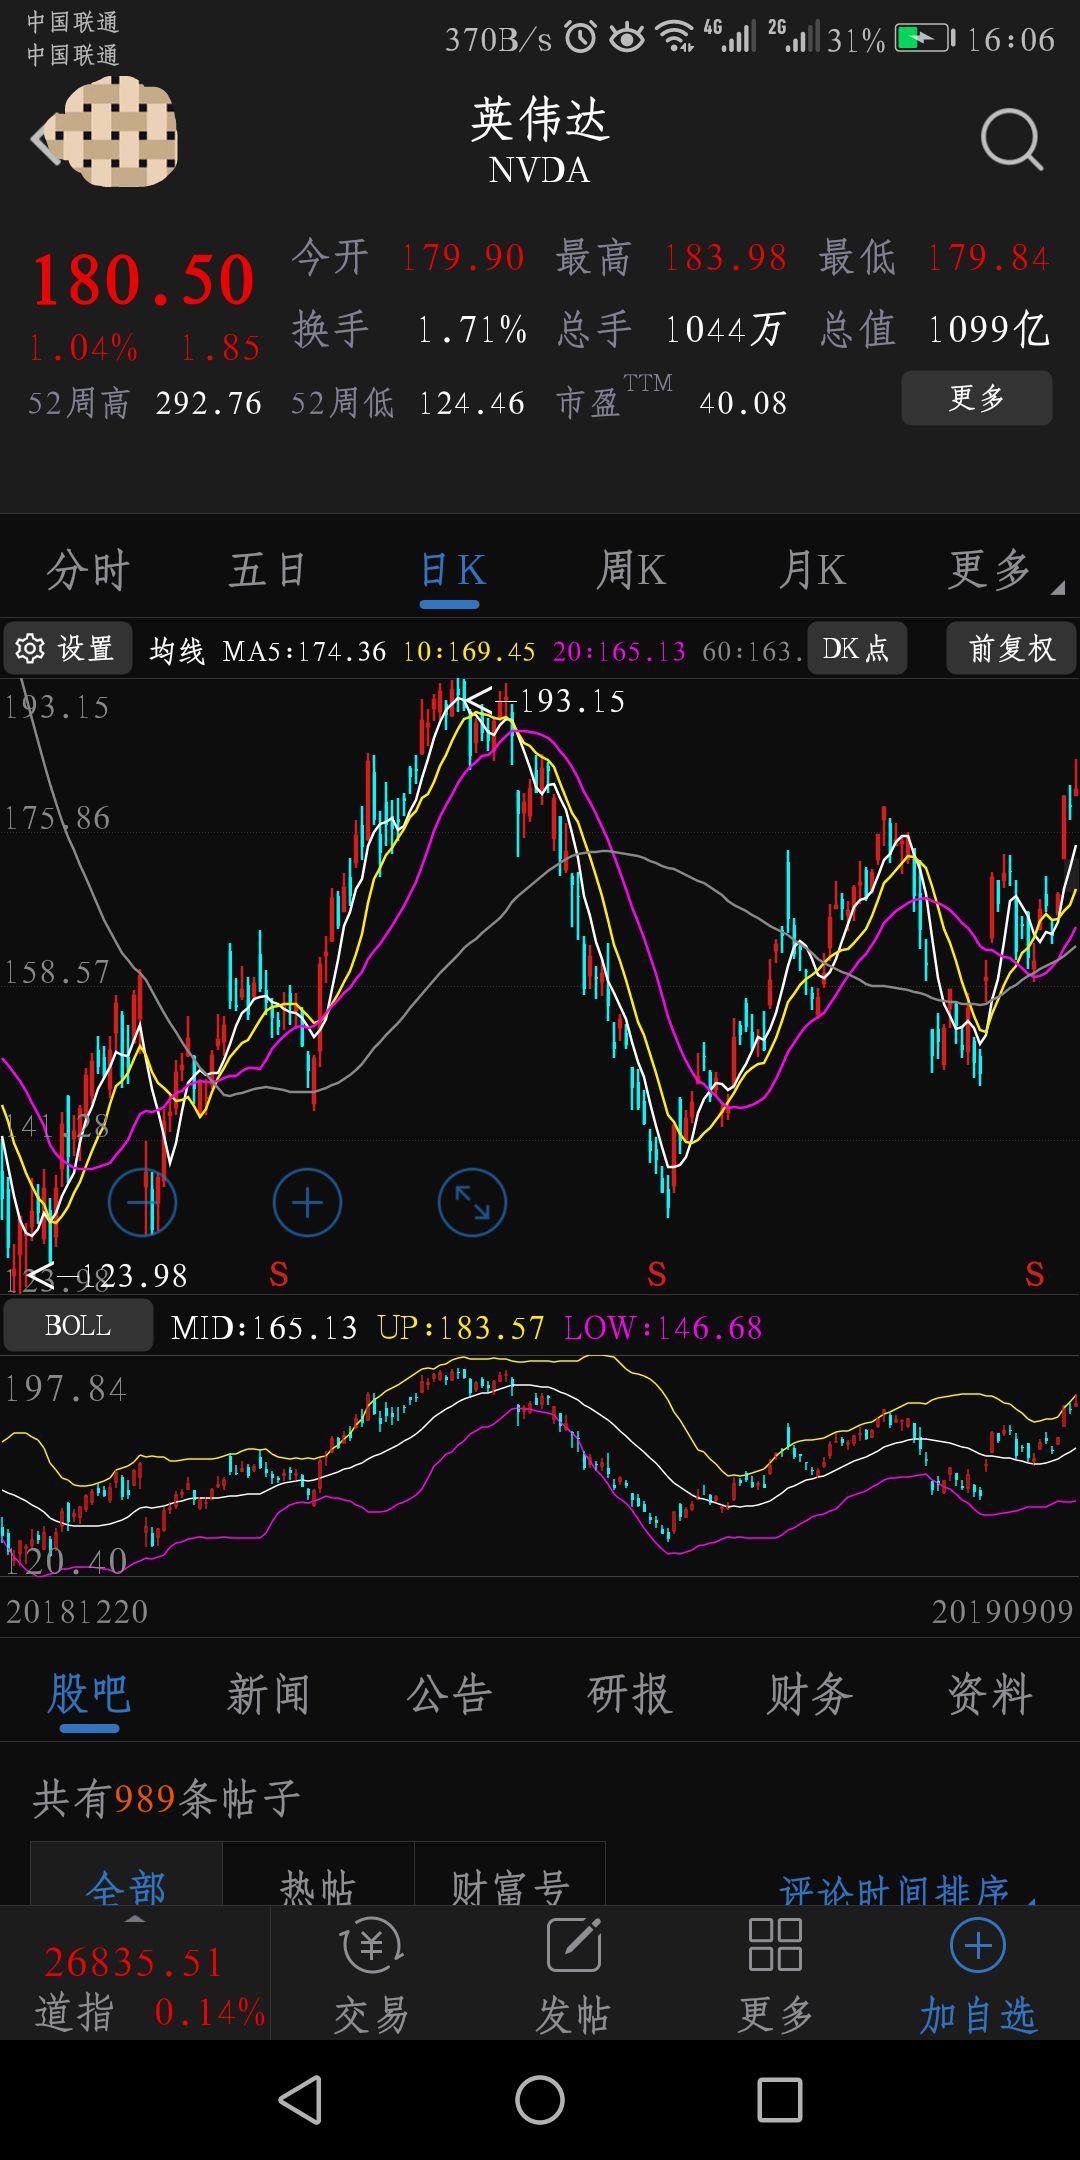This screenshot has height=2160, width=1080.
Task: Switch to 五日 chart tab
Action: (267, 571)
